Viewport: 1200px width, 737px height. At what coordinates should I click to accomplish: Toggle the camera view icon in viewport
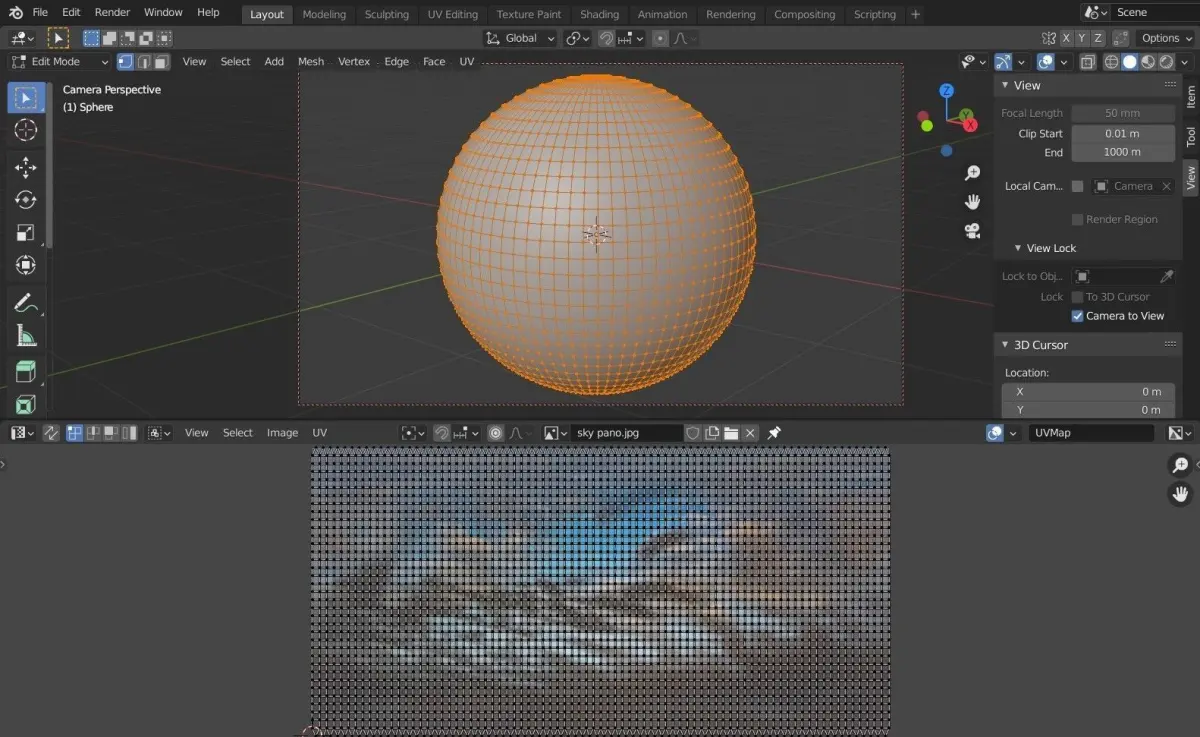(972, 231)
